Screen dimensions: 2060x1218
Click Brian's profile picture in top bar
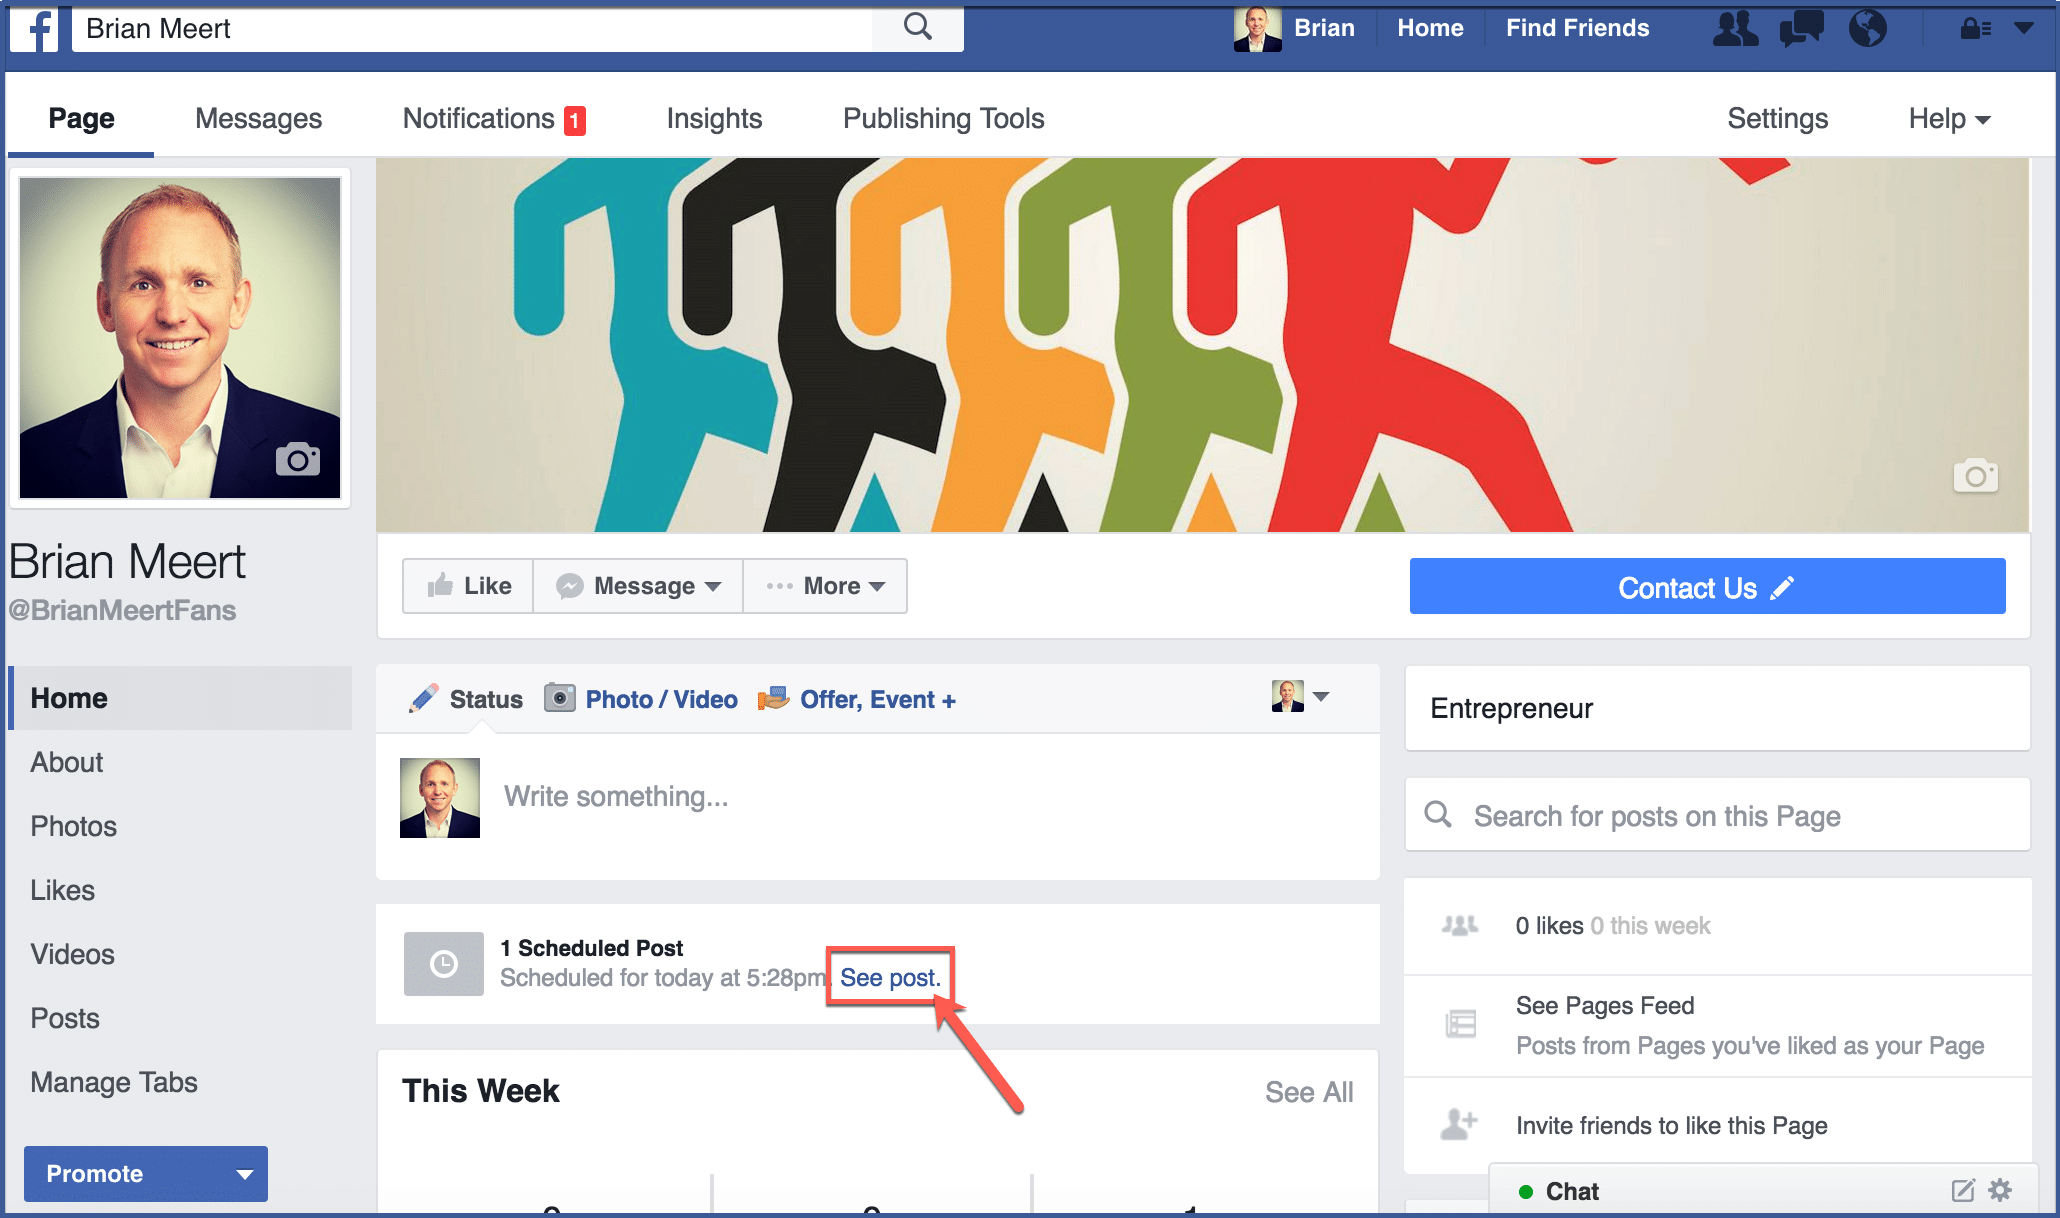[x=1257, y=28]
